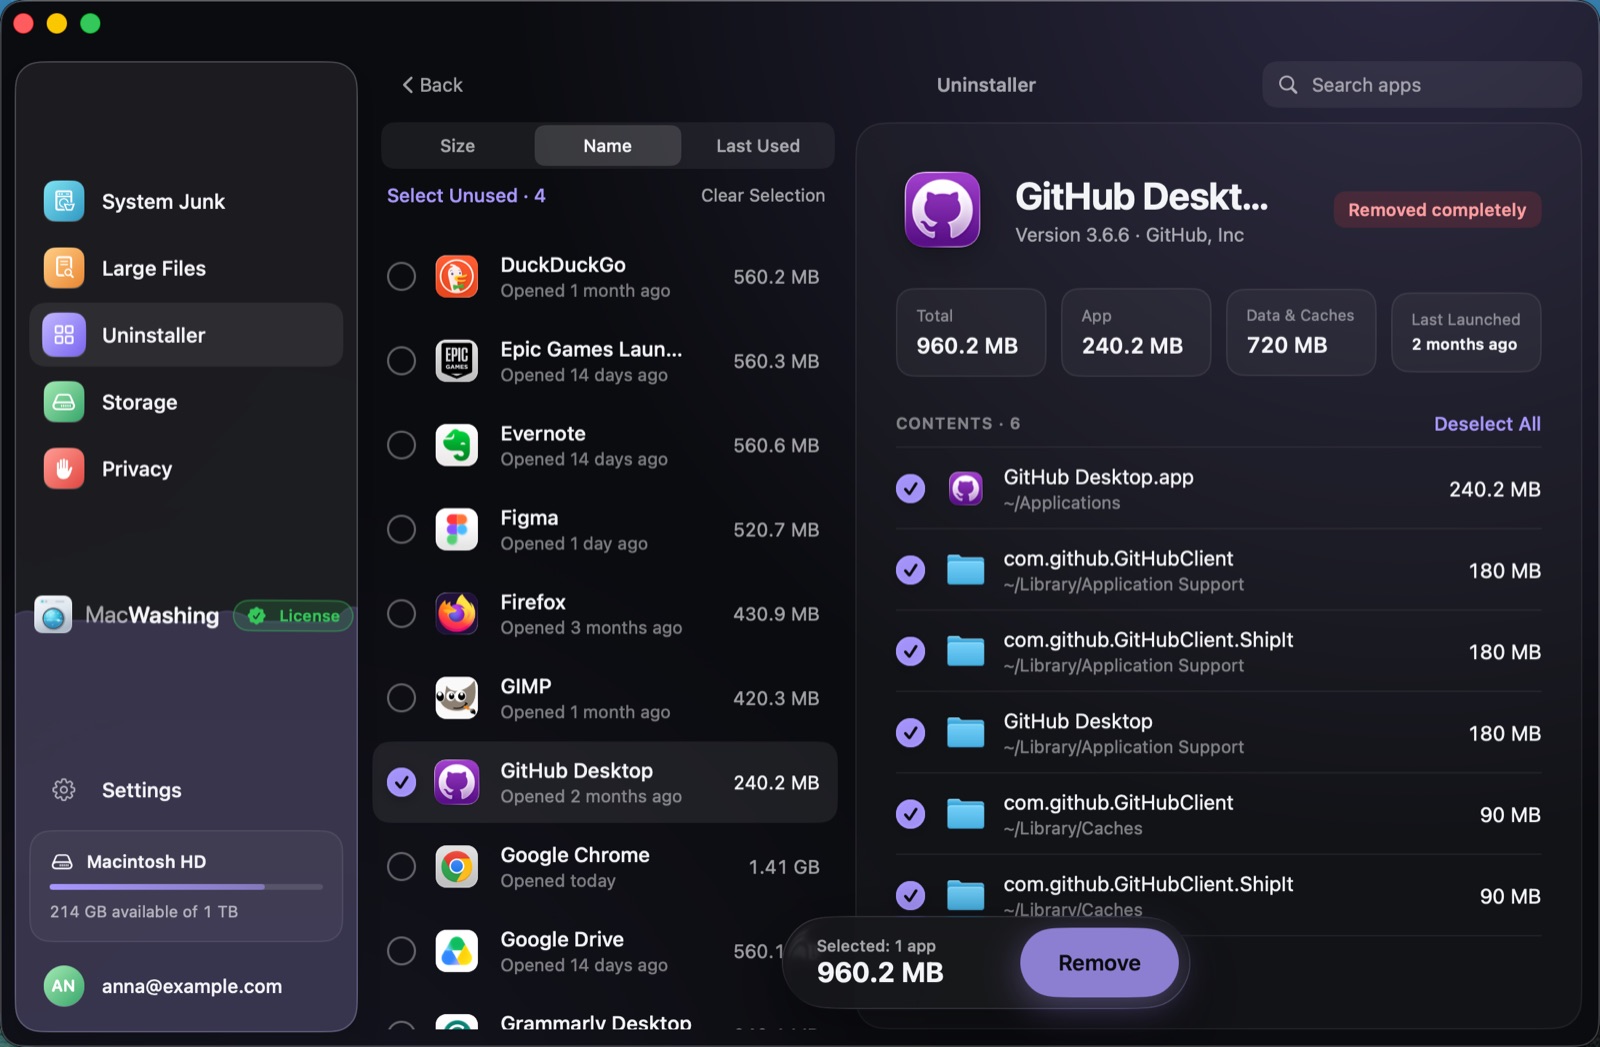This screenshot has height=1047, width=1600.
Task: Open Storage section label
Action: (x=140, y=402)
